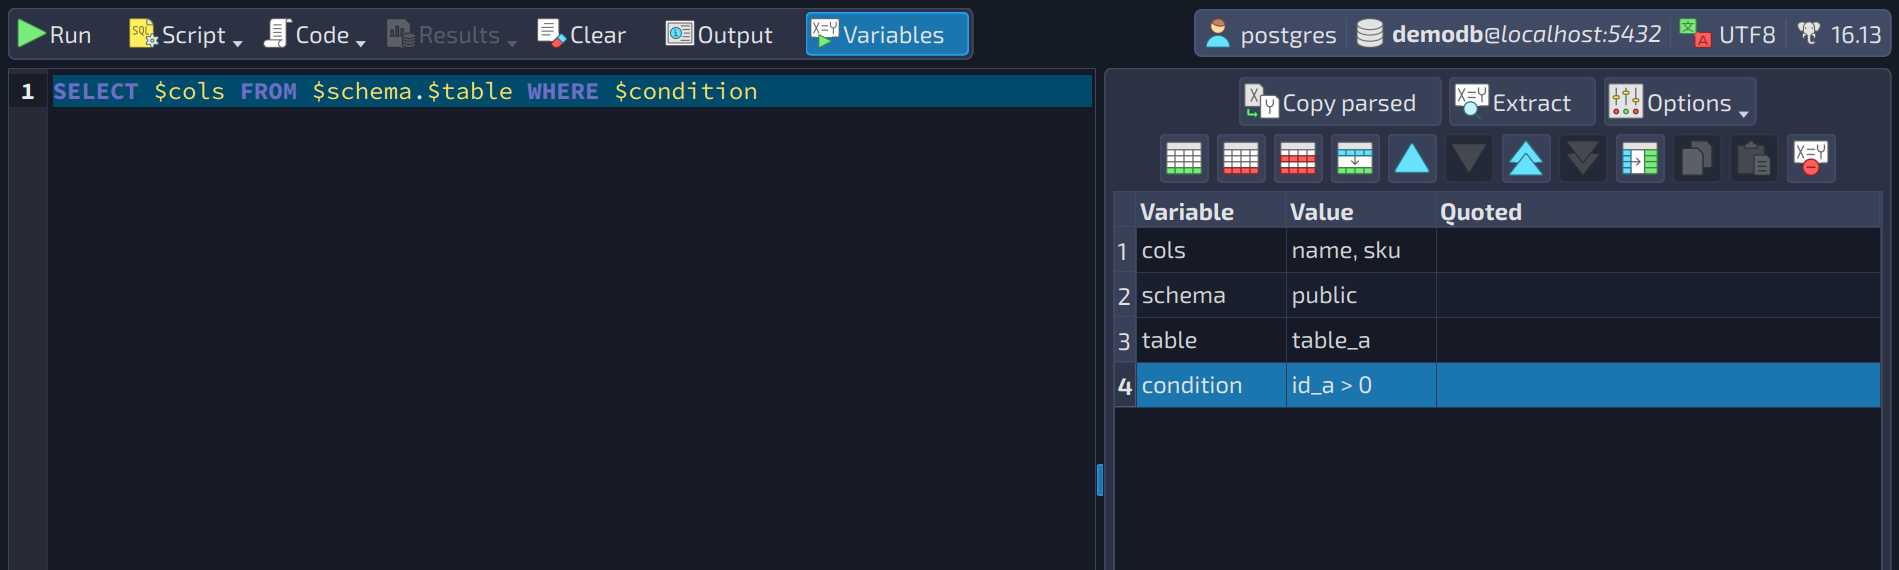This screenshot has height=570, width=1899.
Task: Extract variables from the query
Action: click(1522, 102)
